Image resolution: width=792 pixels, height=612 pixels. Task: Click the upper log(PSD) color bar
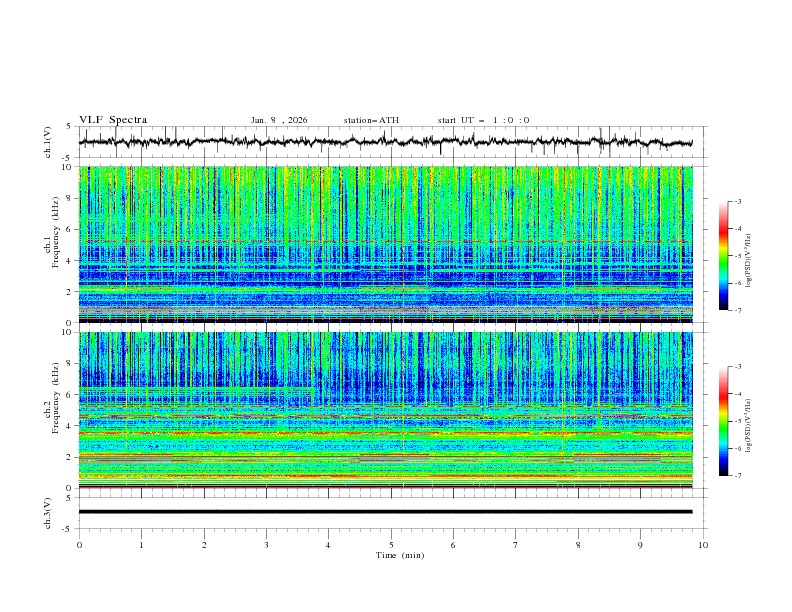click(725, 256)
